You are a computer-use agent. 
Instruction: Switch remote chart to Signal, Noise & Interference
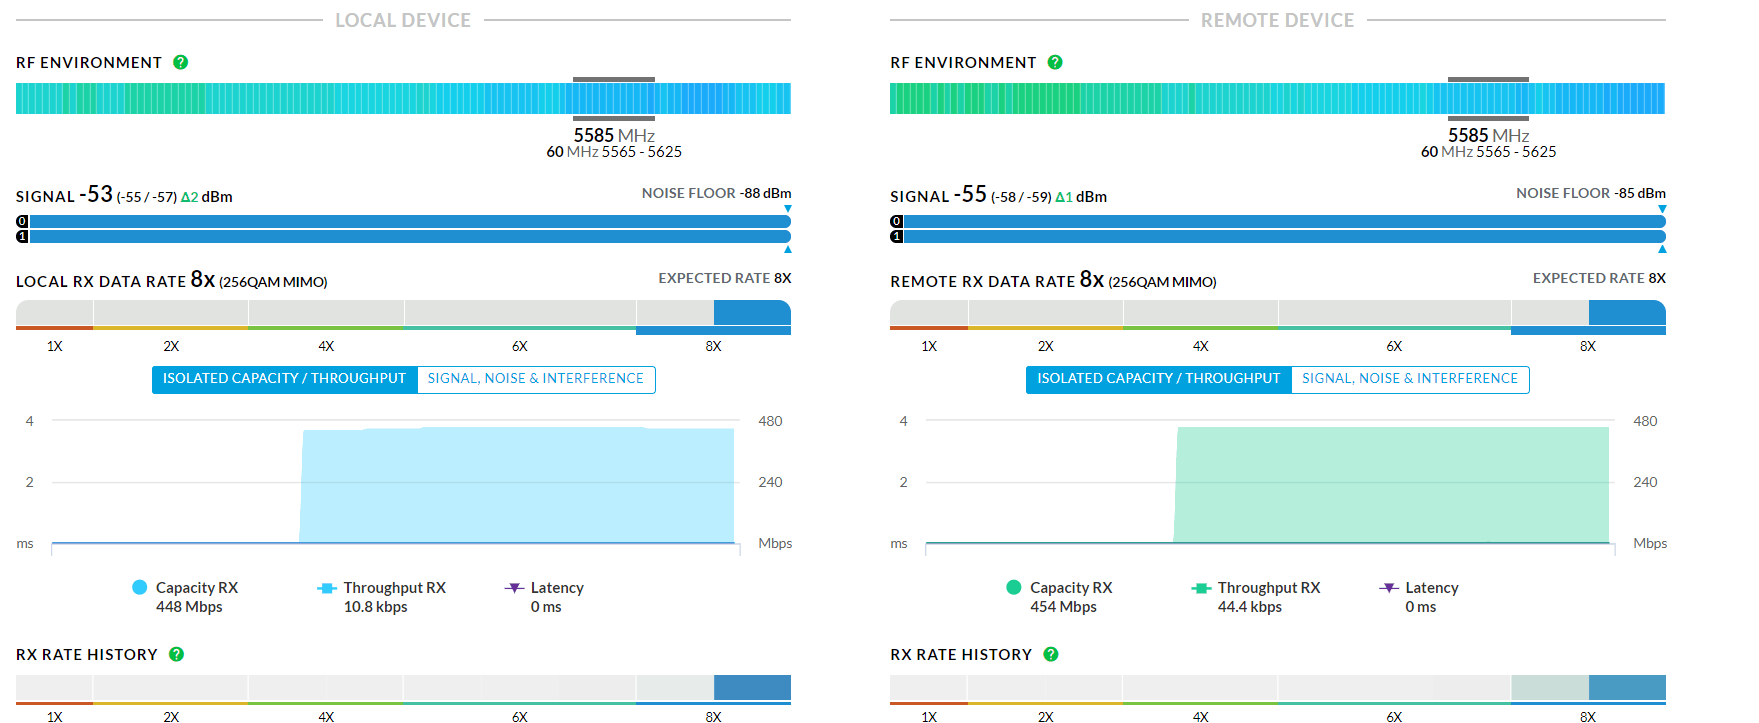1410,379
